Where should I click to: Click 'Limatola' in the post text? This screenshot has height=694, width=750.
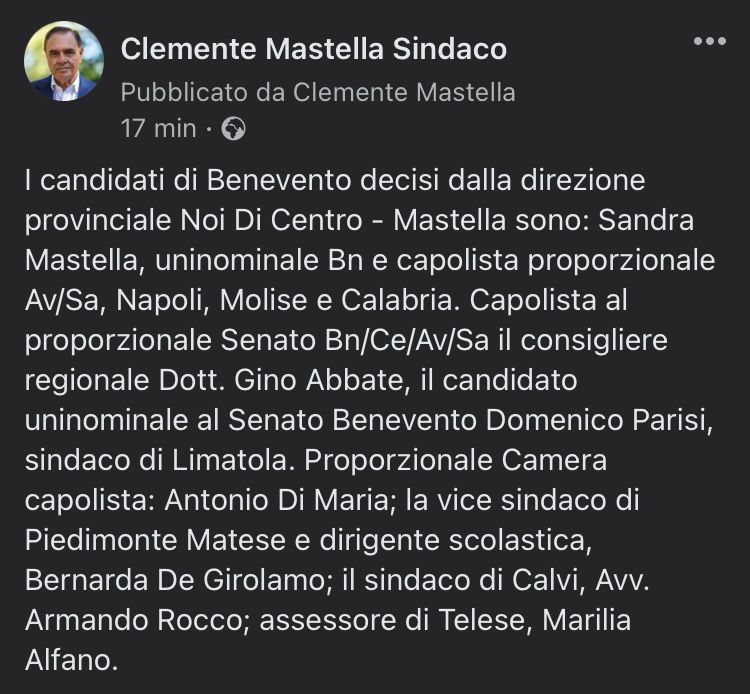pyautogui.click(x=230, y=460)
